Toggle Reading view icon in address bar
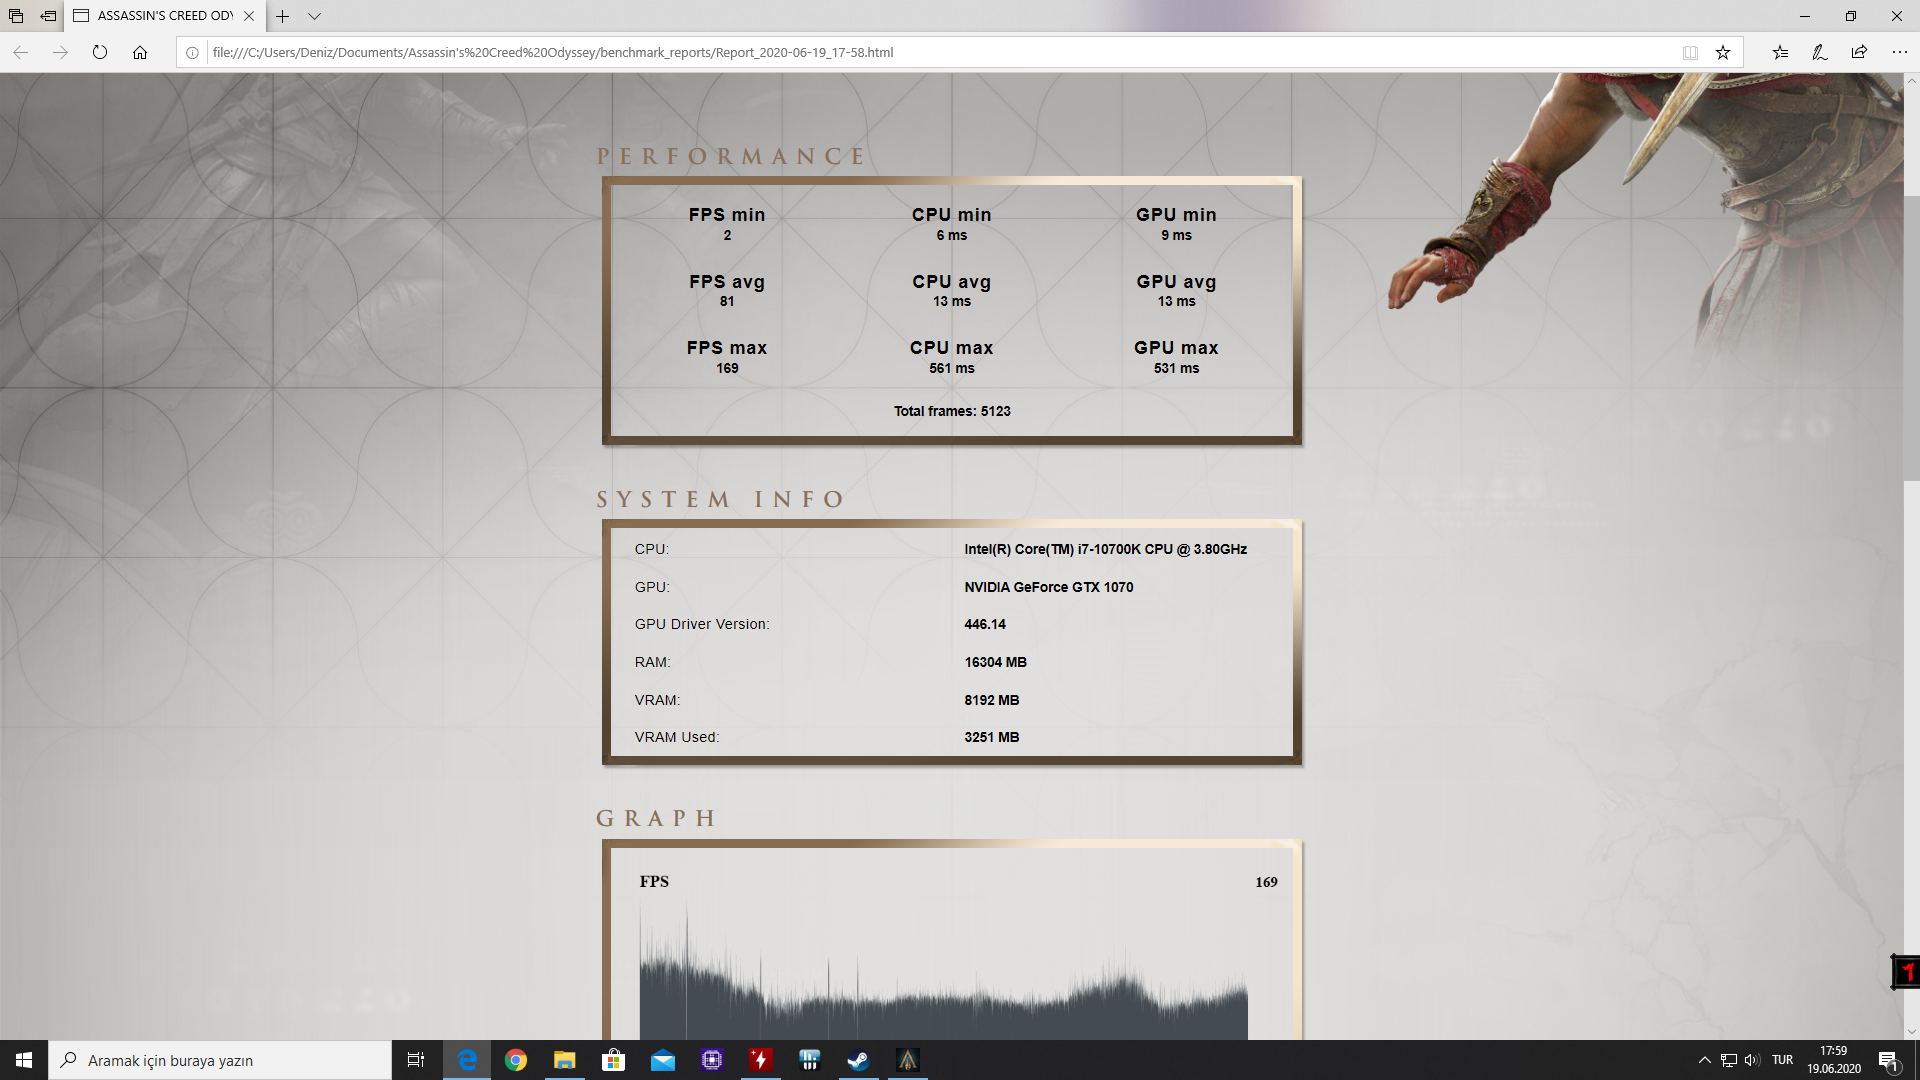The height and width of the screenshot is (1080, 1920). (x=1690, y=53)
